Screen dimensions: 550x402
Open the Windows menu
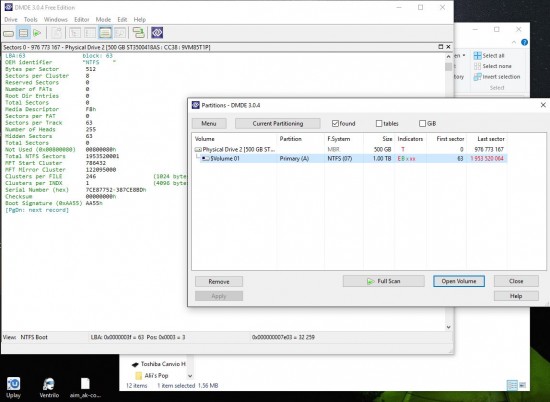click(x=55, y=20)
